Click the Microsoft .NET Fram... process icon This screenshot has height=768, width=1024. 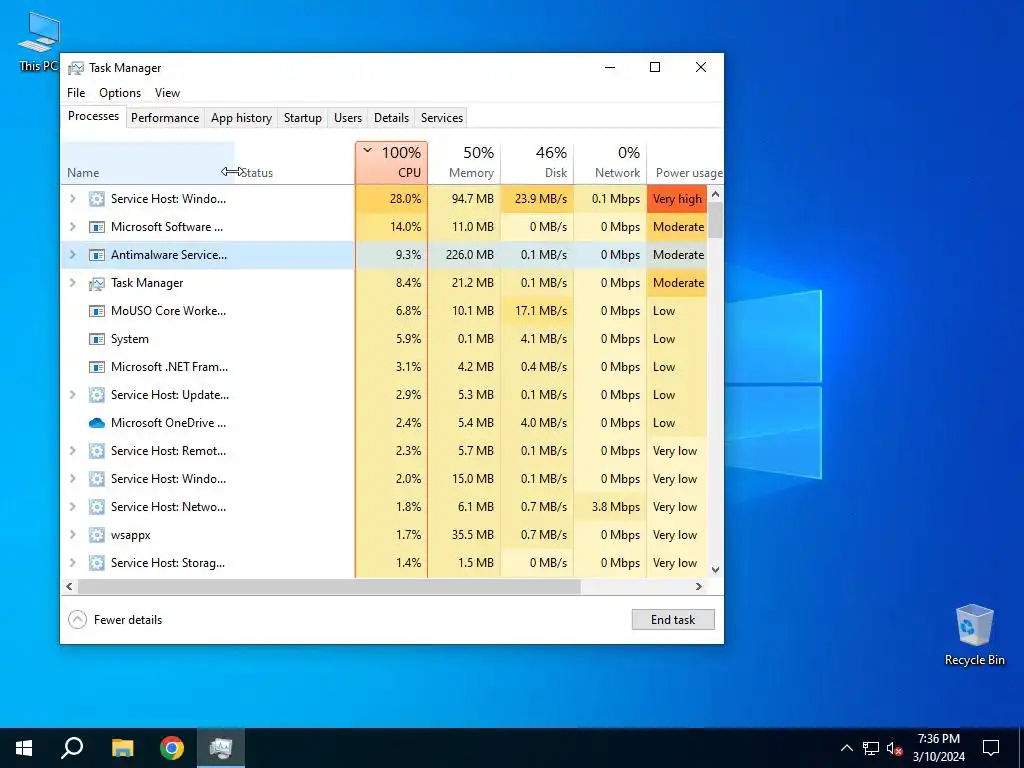click(x=97, y=367)
